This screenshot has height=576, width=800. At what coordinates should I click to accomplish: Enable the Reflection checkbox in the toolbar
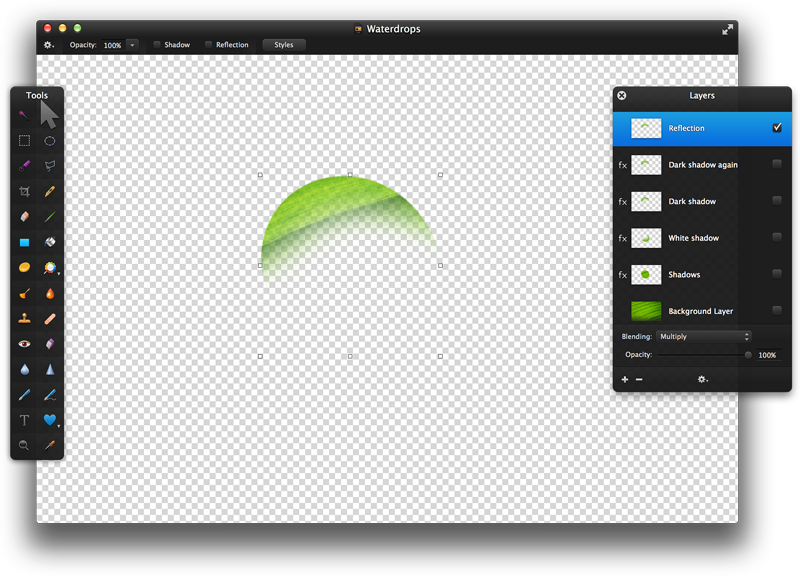(x=210, y=44)
